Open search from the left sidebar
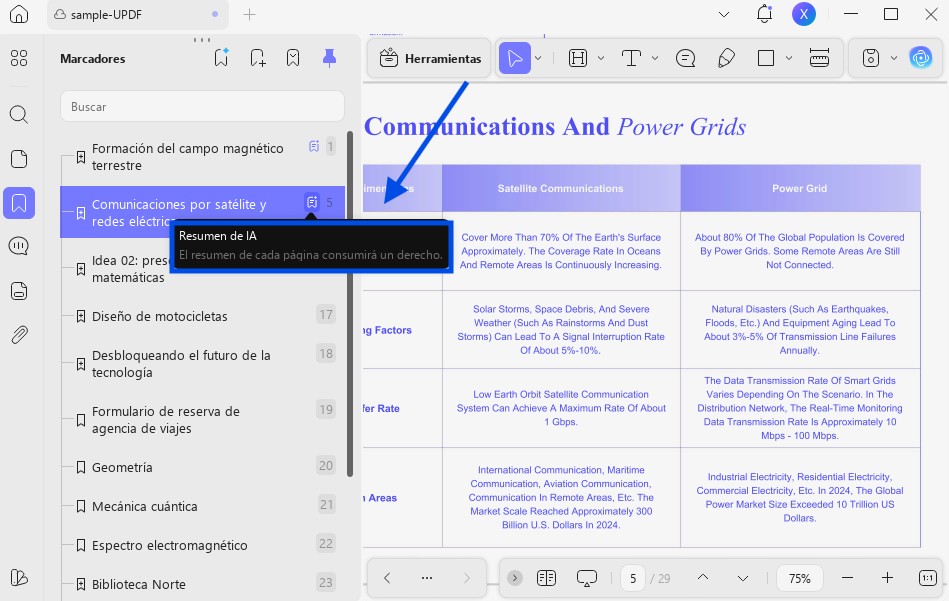 (x=19, y=114)
